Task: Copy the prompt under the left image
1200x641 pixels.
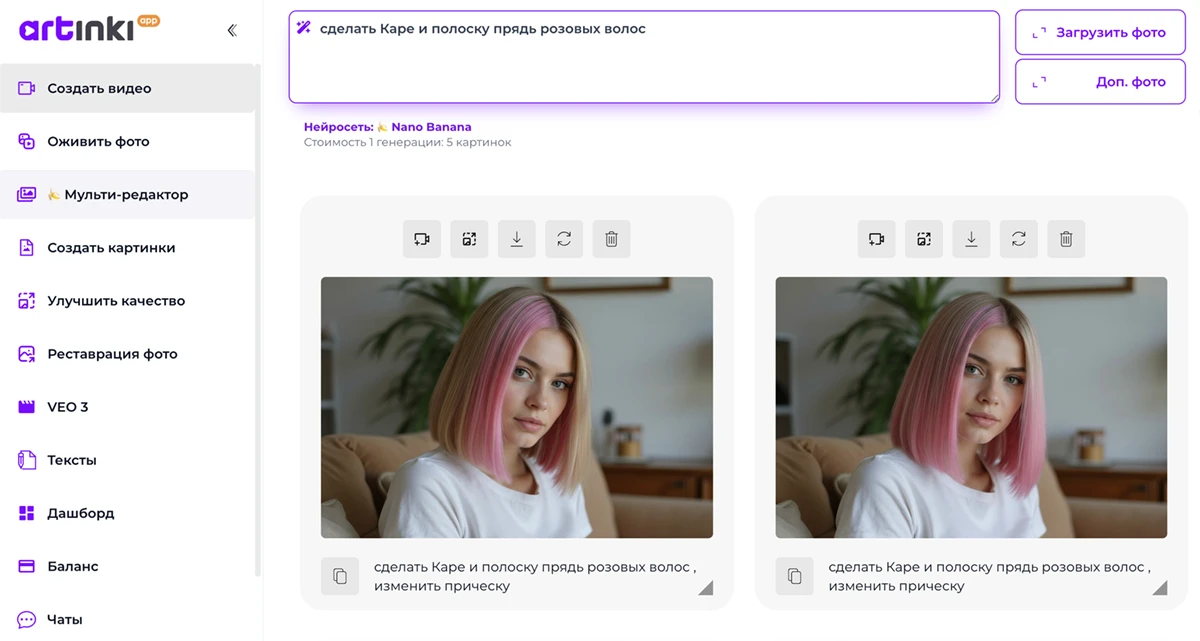Action: point(340,576)
